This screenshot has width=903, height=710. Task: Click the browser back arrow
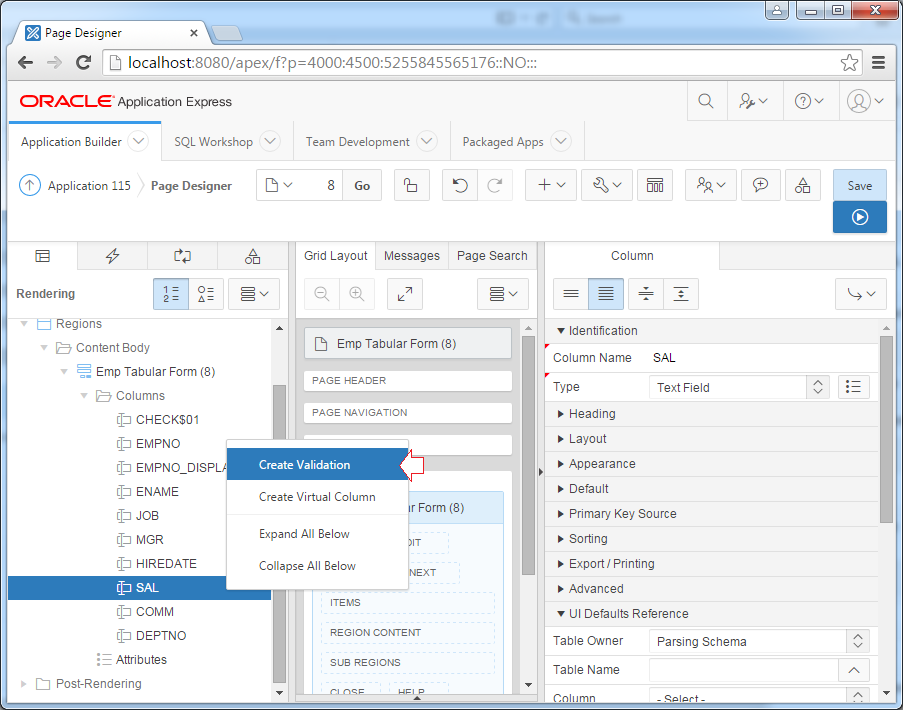pyautogui.click(x=25, y=62)
